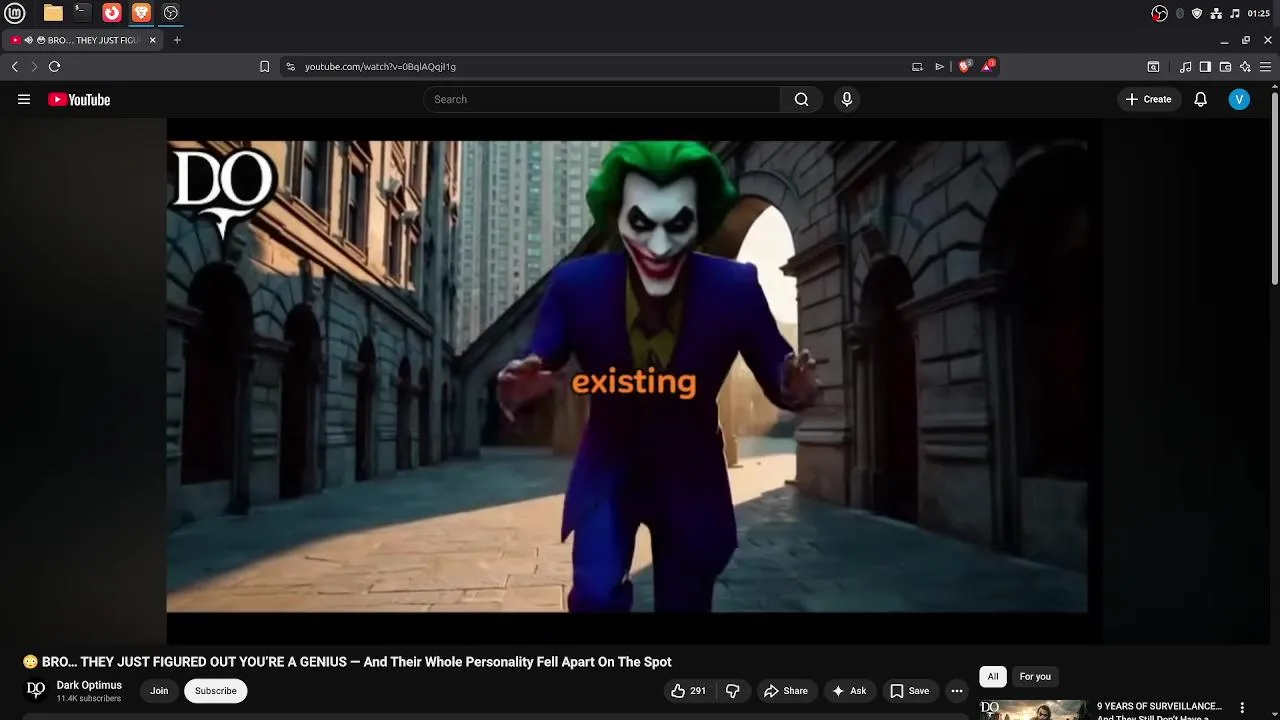The height and width of the screenshot is (720, 1280).
Task: Close the YouTube browser tab
Action: tap(153, 40)
